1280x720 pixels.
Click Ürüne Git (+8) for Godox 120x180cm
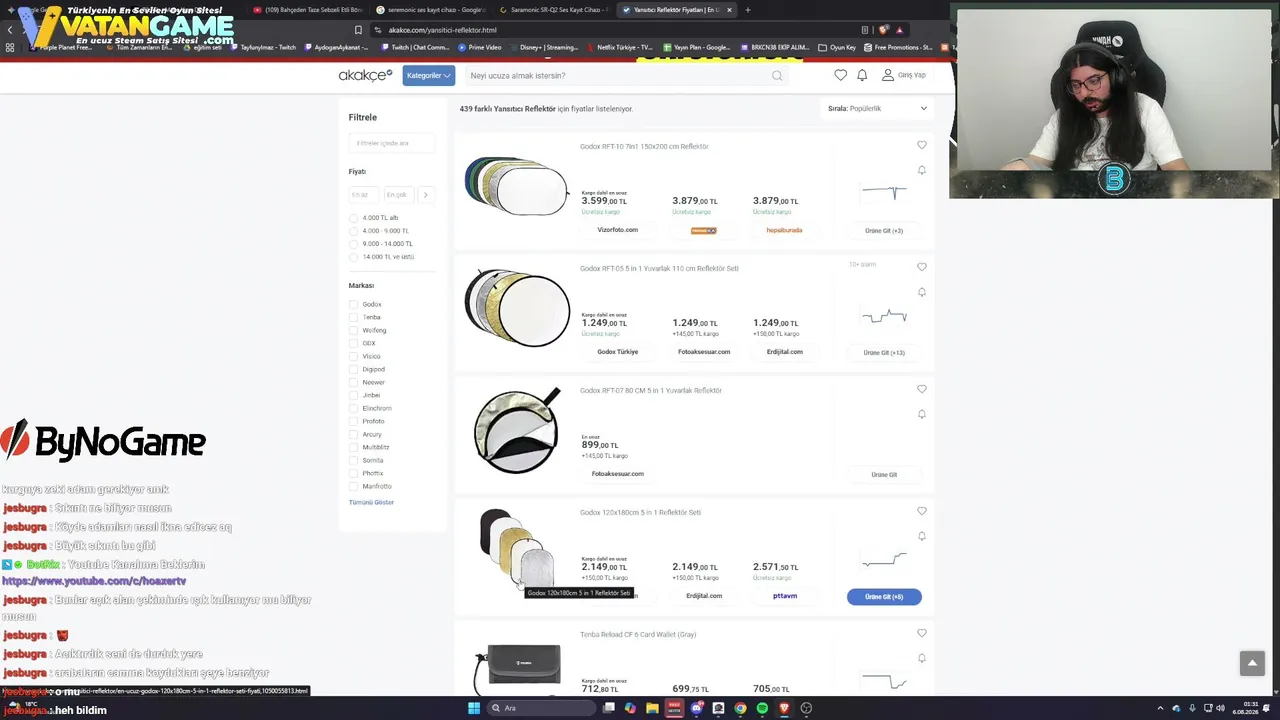point(884,597)
